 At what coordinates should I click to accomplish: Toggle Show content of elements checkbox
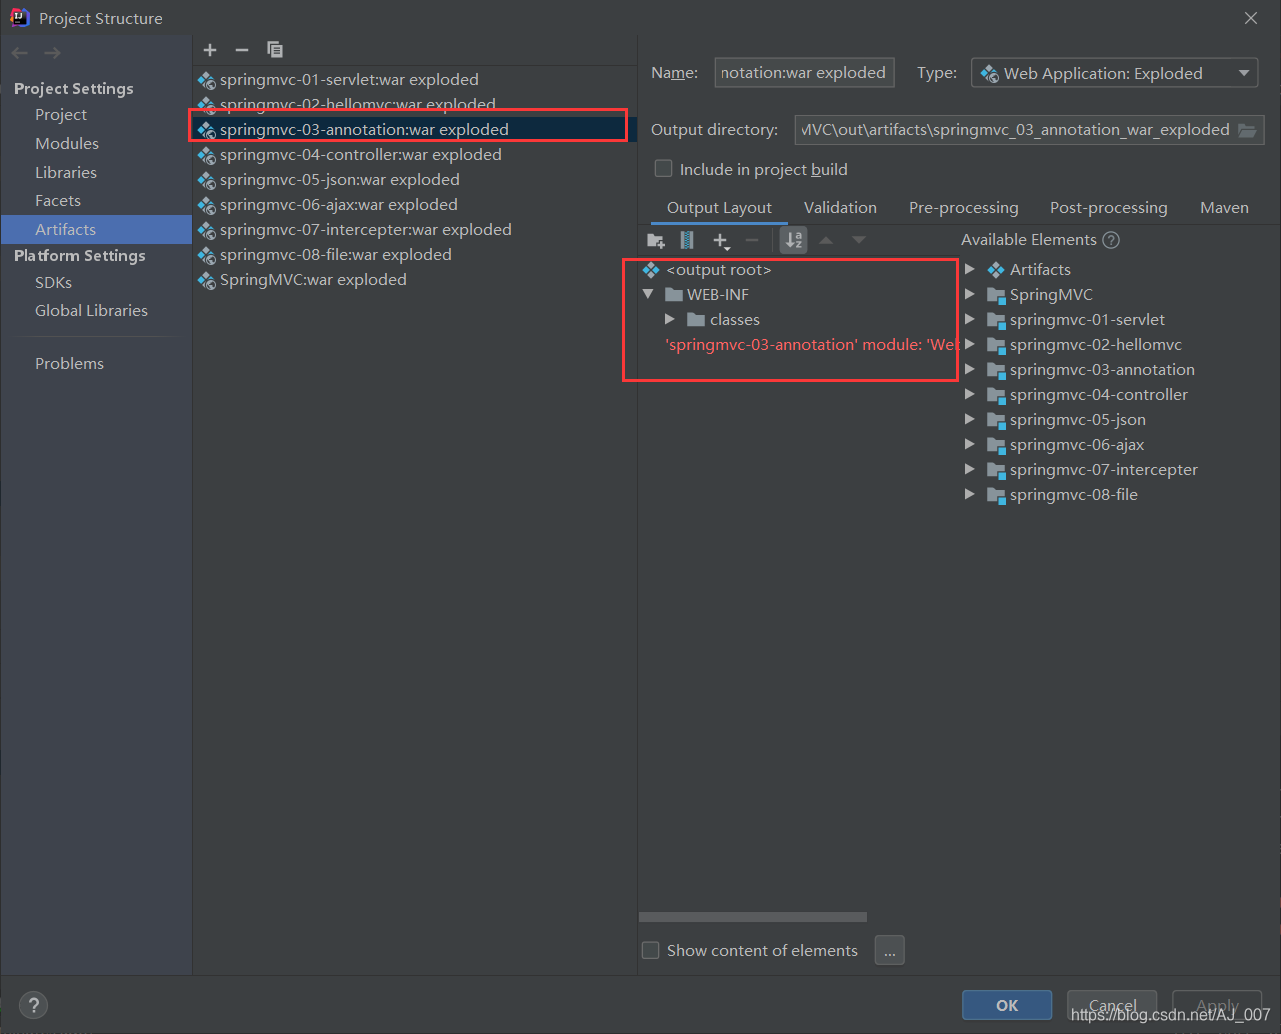(651, 950)
